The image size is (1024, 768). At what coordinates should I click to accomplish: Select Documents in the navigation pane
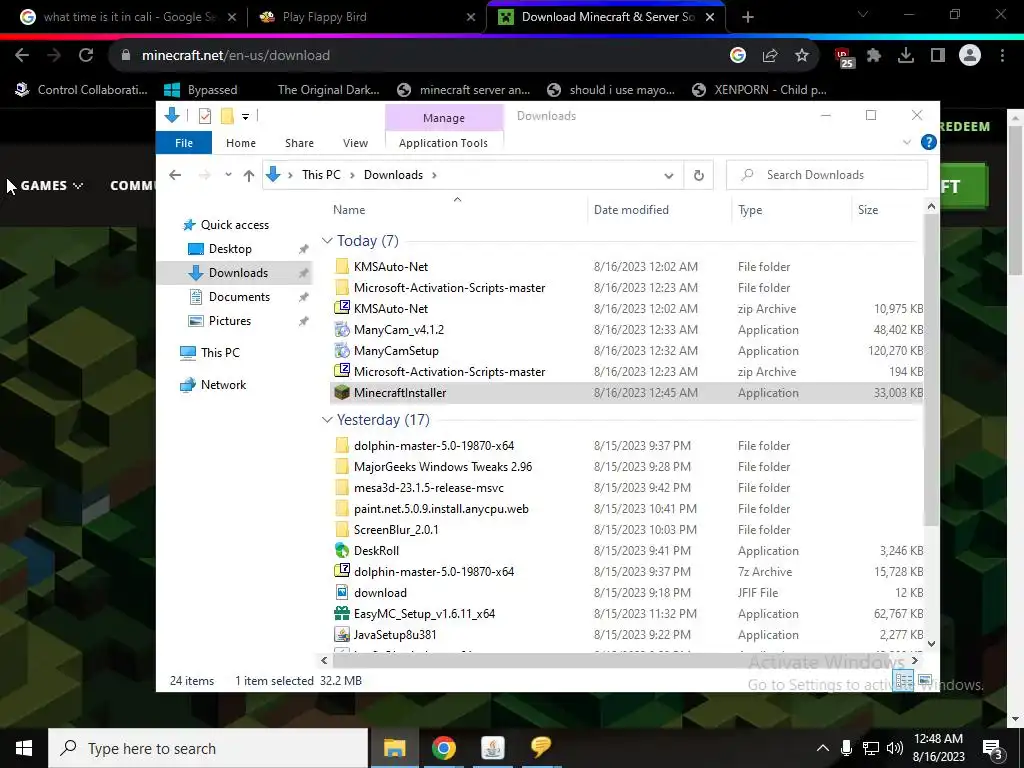pyautogui.click(x=239, y=297)
